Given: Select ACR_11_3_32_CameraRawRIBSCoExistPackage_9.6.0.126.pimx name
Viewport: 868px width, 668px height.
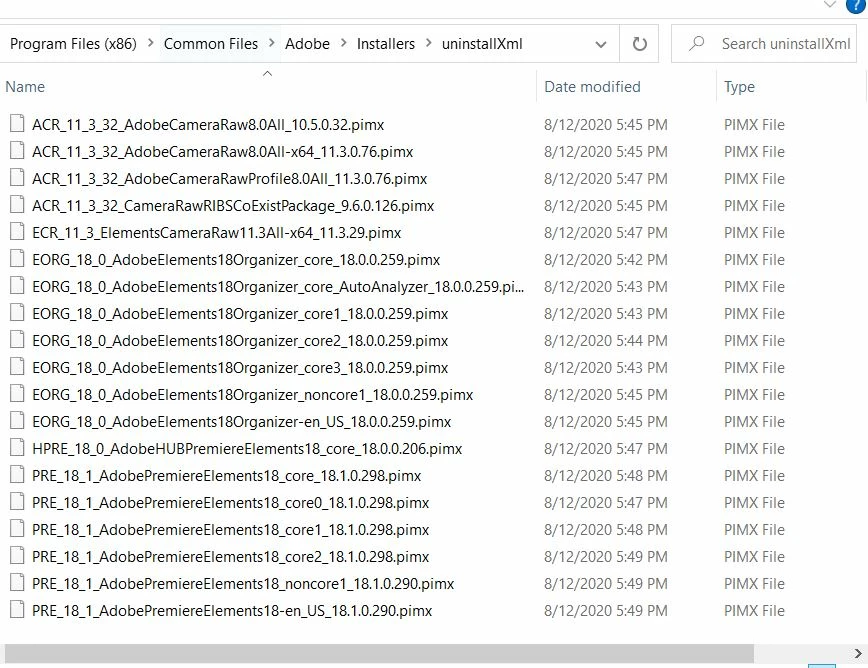Looking at the screenshot, I should point(233,206).
